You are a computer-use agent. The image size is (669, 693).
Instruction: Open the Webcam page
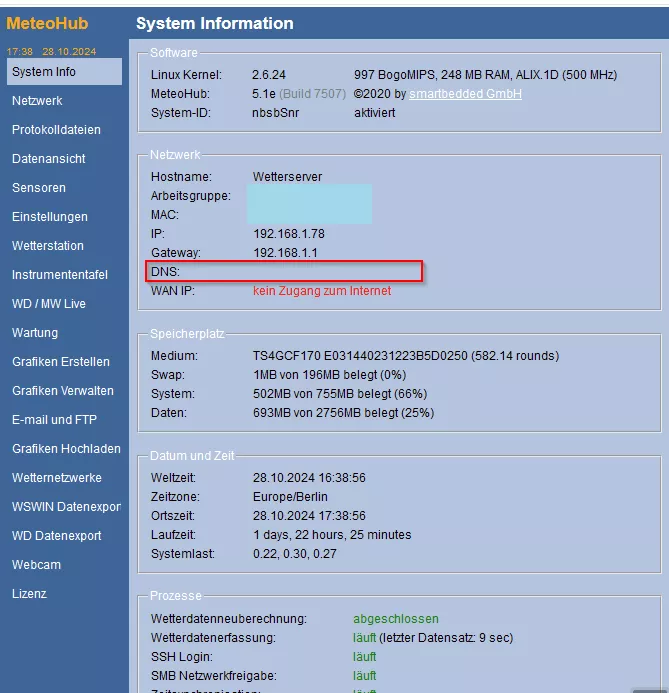[x=36, y=565]
